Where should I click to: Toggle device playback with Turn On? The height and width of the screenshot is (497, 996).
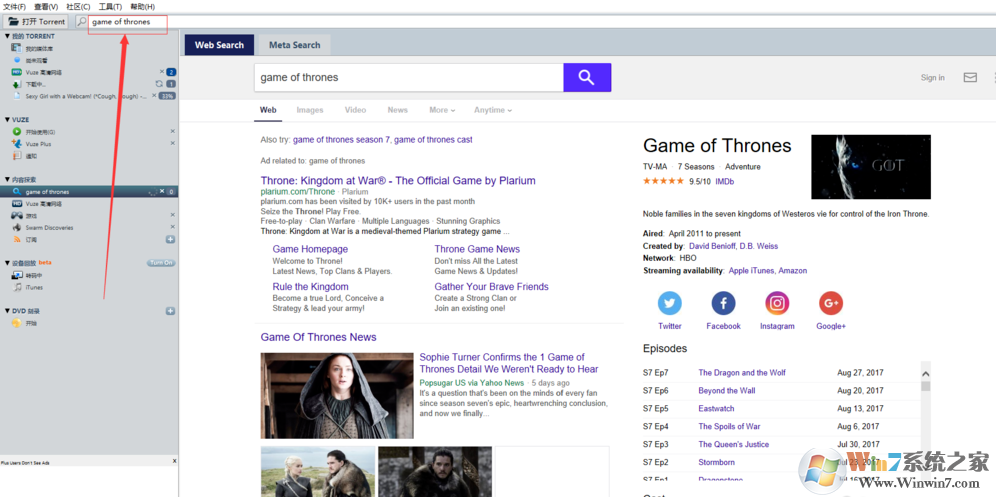coord(161,263)
